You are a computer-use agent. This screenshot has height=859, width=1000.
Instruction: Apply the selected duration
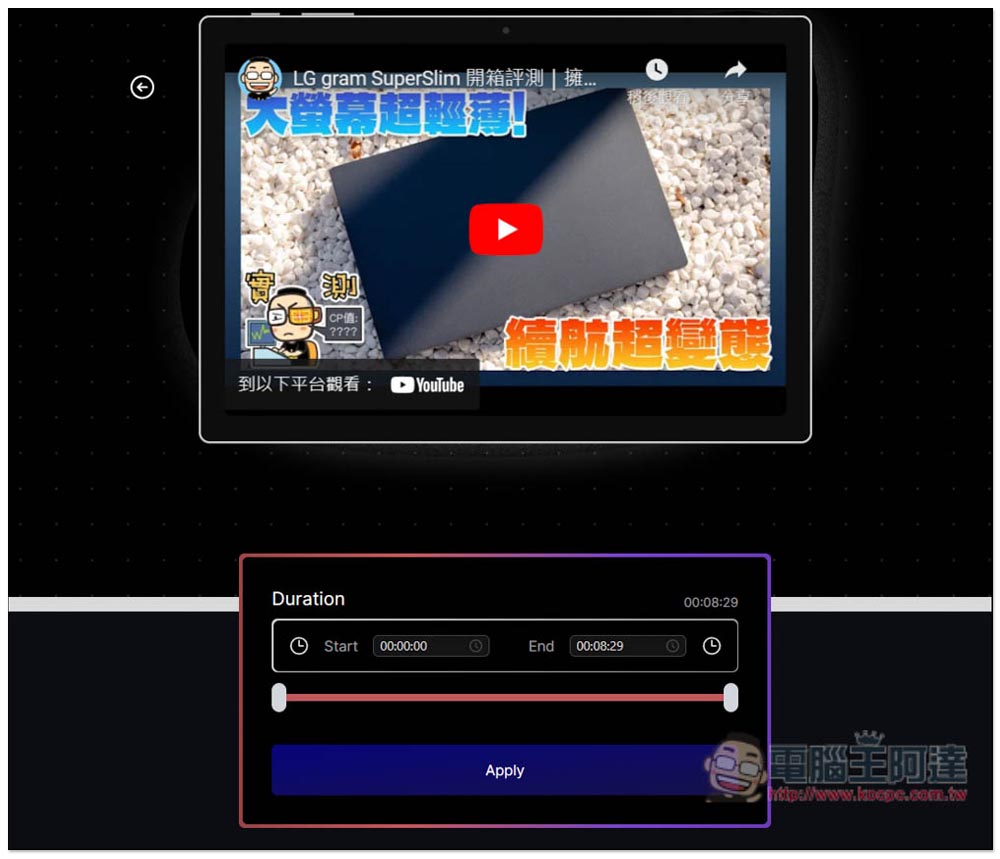point(504,770)
